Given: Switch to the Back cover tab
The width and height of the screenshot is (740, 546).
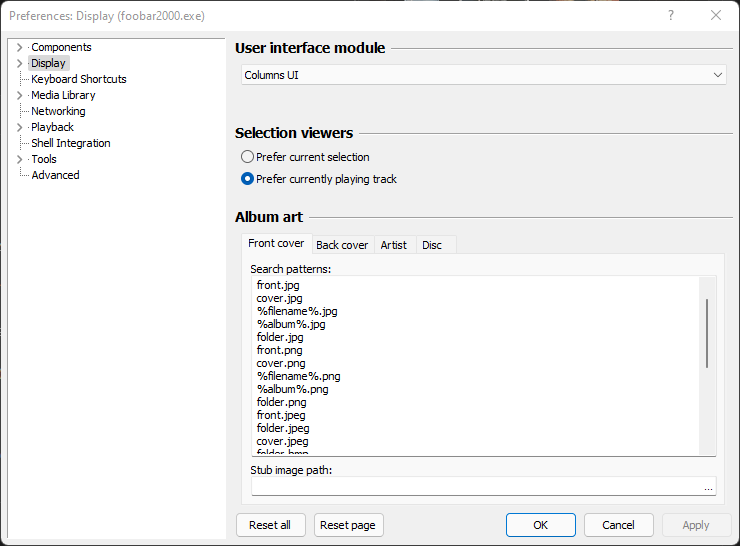Looking at the screenshot, I should click(342, 245).
